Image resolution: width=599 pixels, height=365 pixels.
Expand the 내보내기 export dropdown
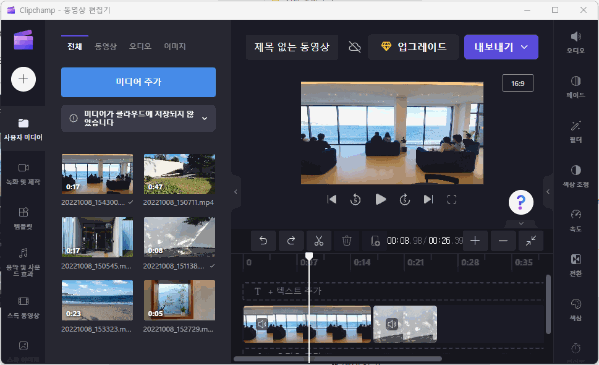(x=525, y=47)
